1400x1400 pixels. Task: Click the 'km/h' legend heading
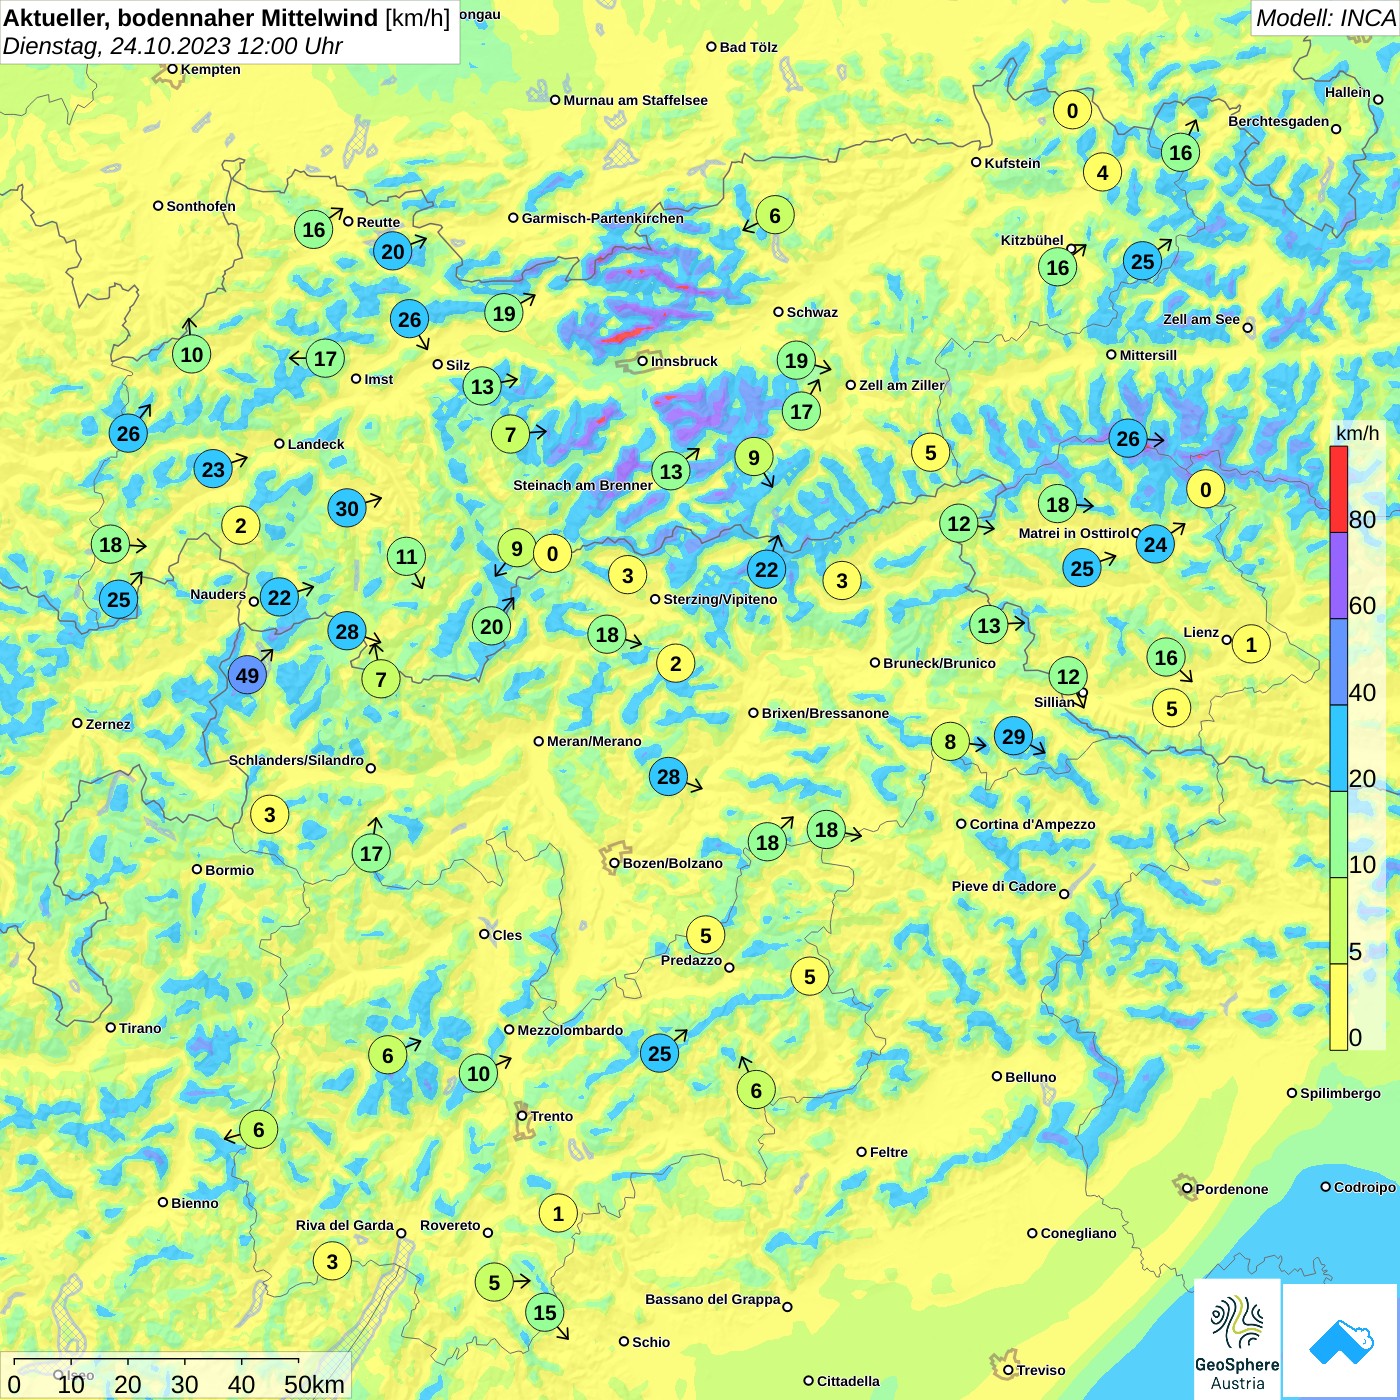(1357, 432)
